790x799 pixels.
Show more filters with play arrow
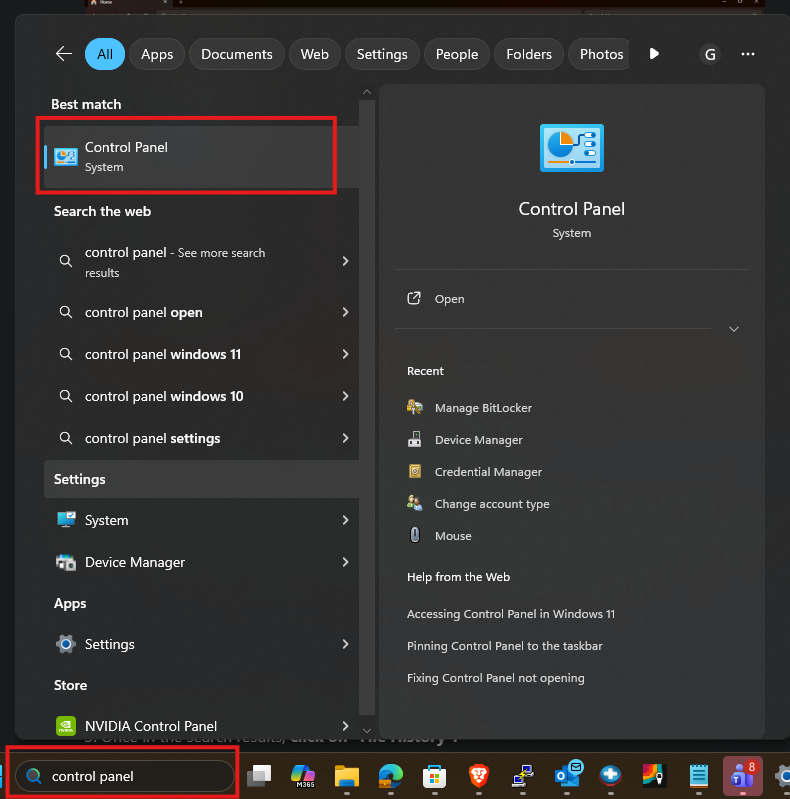point(654,54)
